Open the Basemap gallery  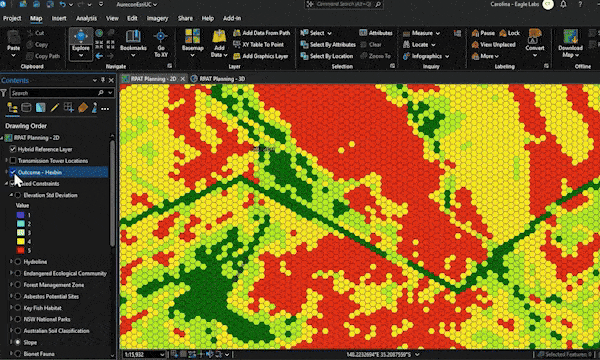pos(192,43)
